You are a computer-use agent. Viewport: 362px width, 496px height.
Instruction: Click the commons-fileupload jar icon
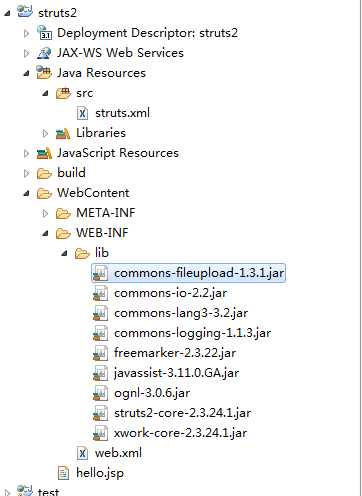[100, 273]
